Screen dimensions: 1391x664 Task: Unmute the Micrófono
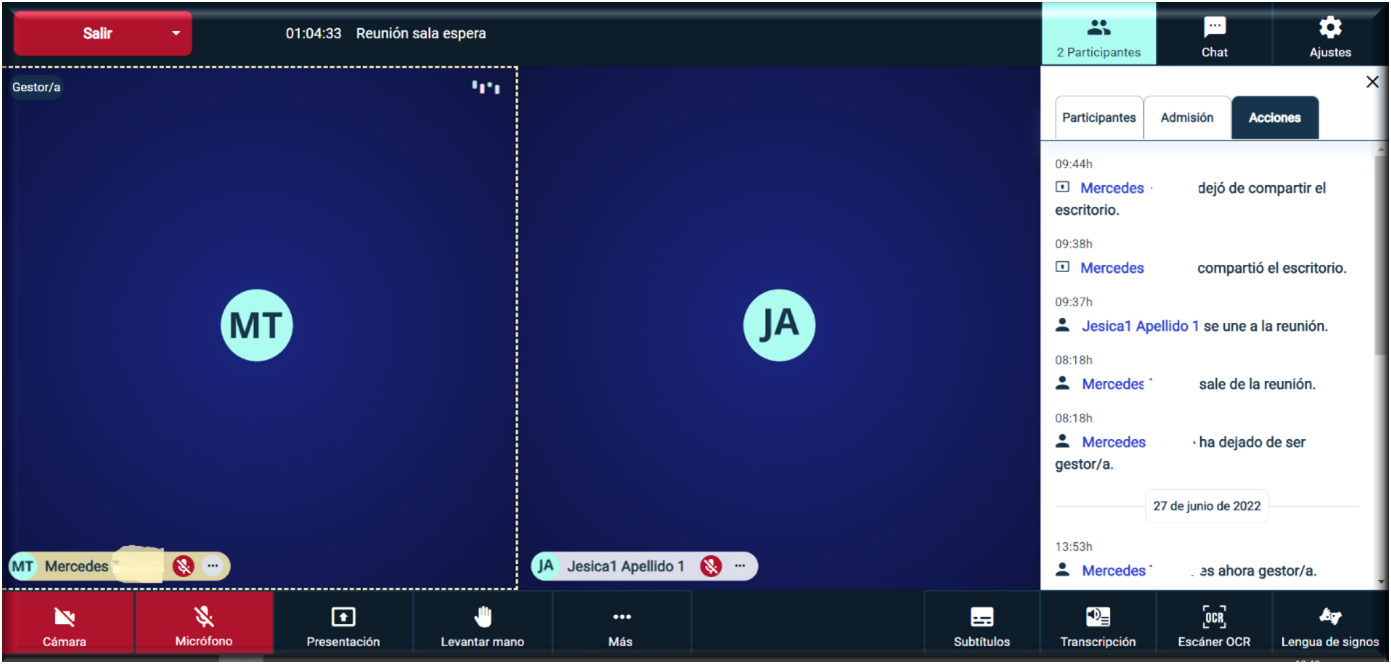click(204, 623)
